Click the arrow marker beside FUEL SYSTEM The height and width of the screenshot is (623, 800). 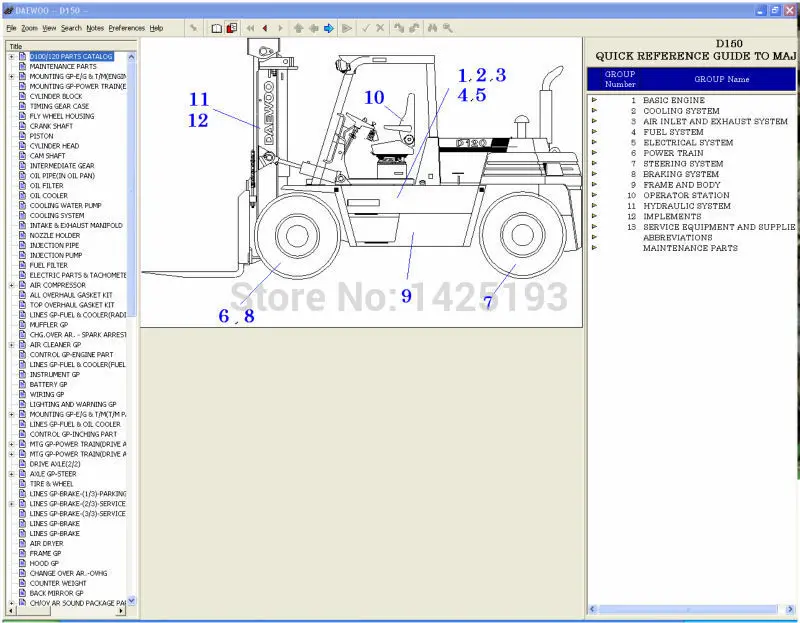(x=594, y=132)
